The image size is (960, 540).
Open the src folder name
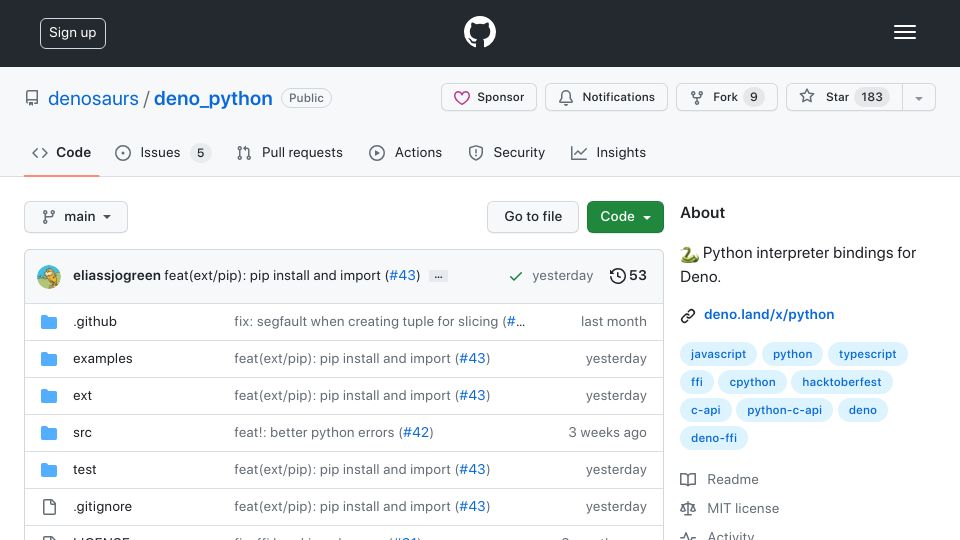[x=82, y=433]
